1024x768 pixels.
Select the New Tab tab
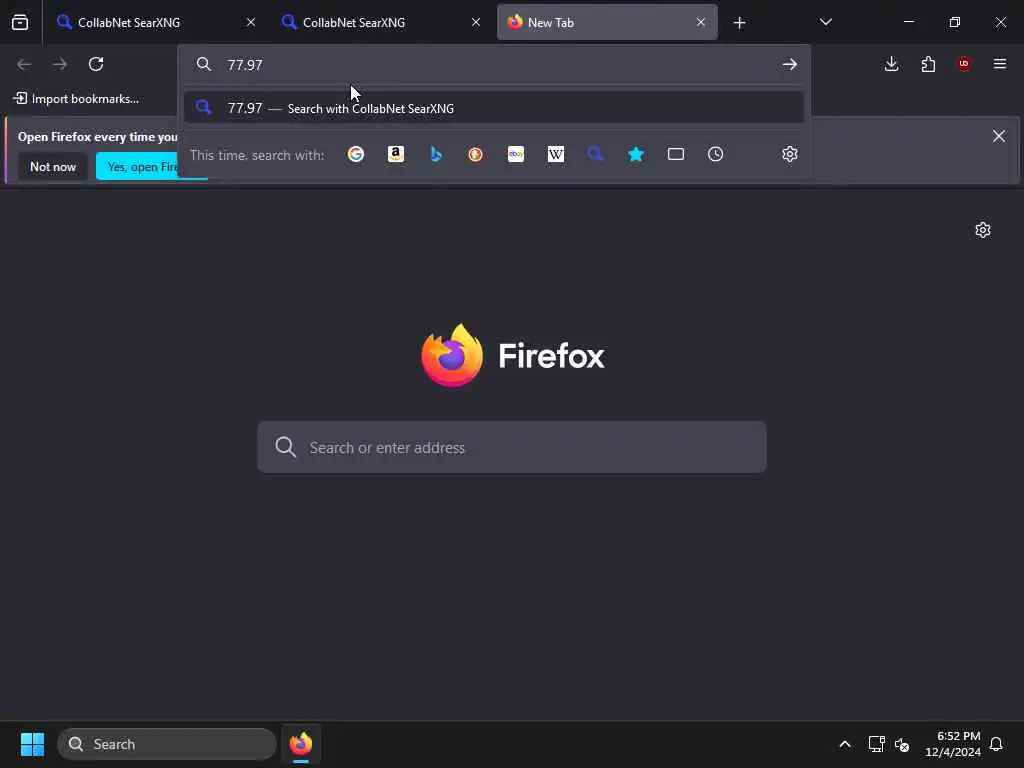(607, 22)
